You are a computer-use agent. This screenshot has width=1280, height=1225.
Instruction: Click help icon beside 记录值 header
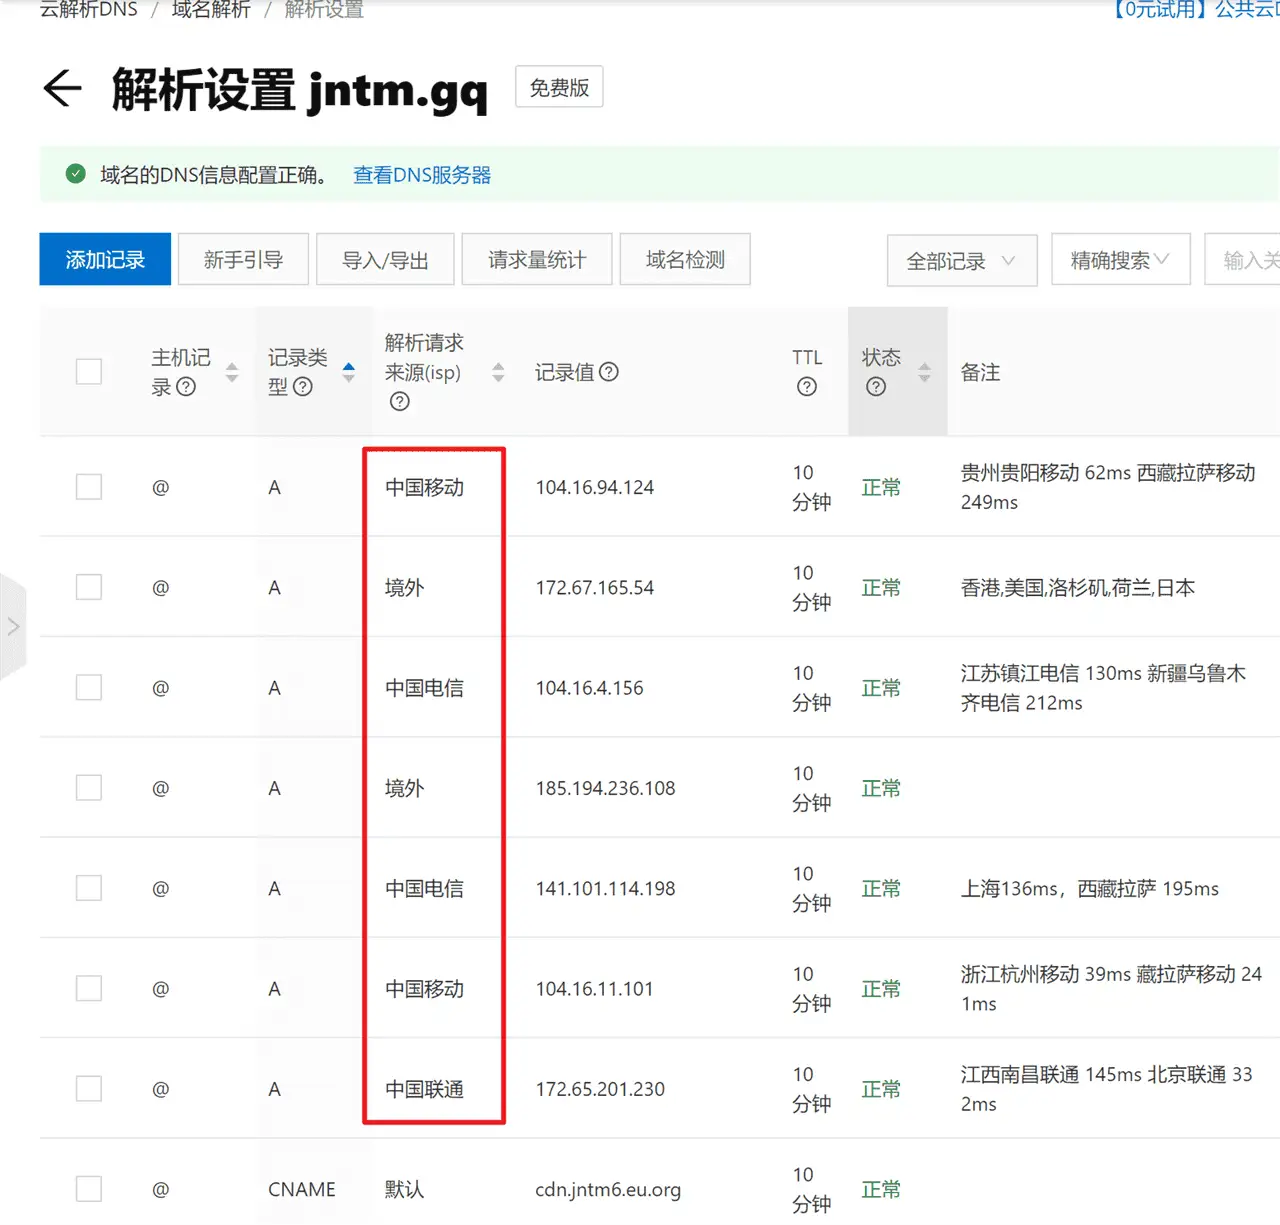[x=609, y=372]
